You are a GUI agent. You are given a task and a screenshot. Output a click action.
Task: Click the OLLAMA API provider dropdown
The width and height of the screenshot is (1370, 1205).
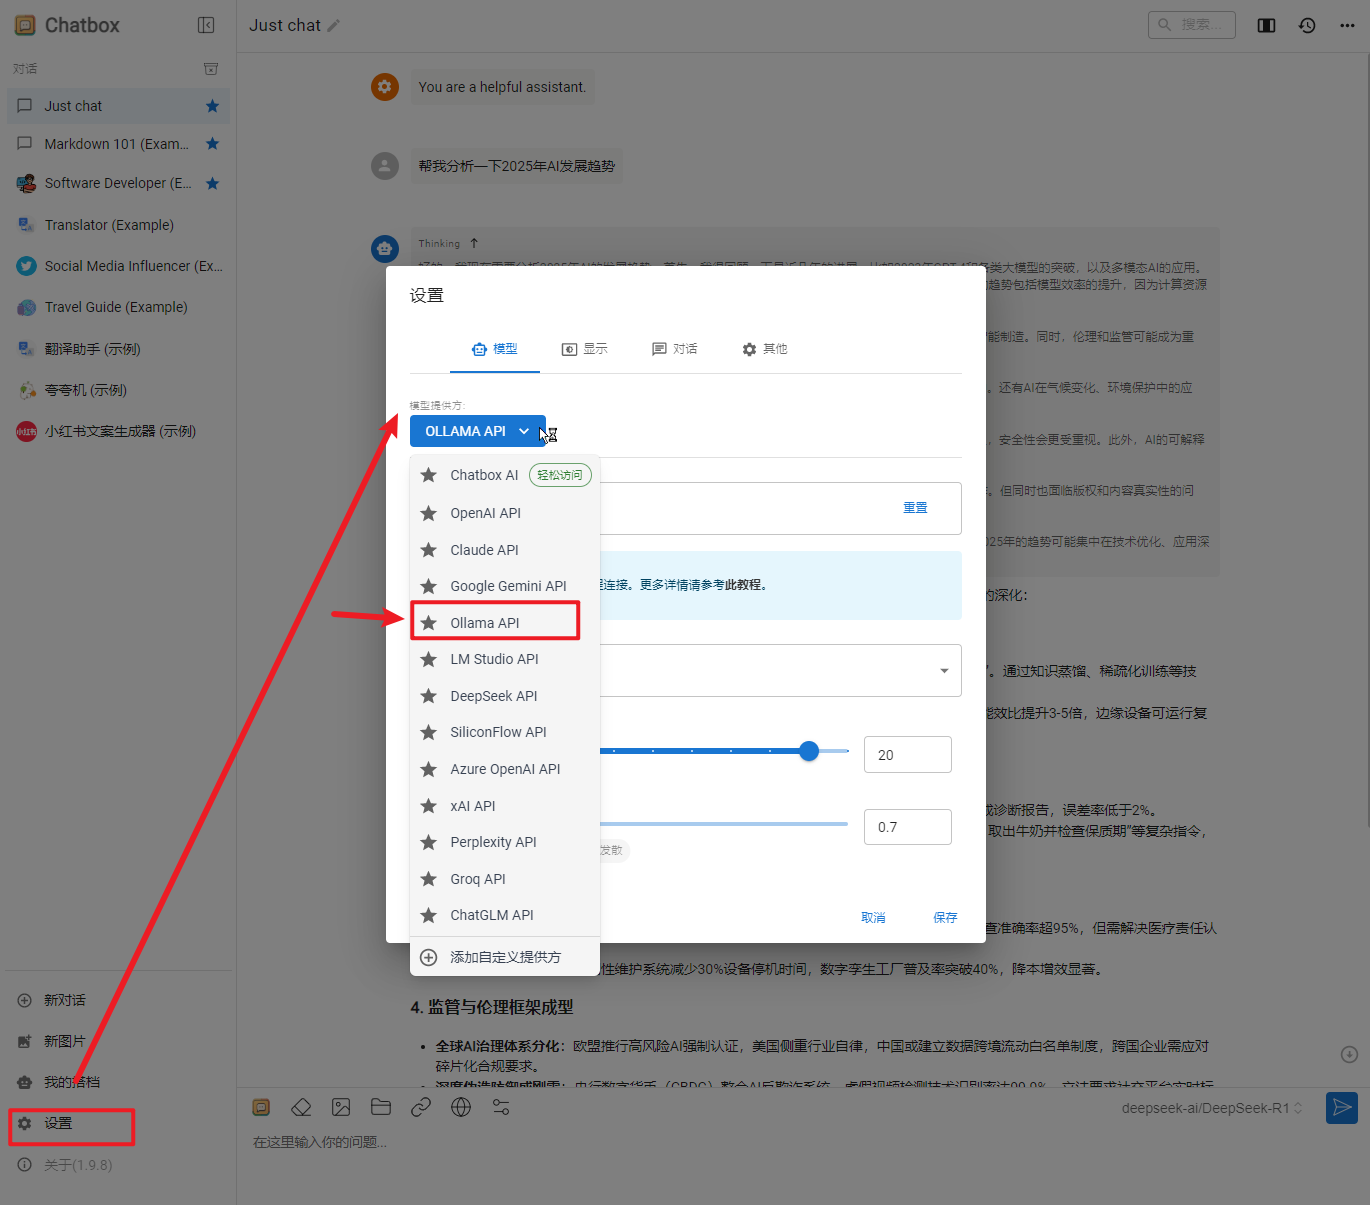[478, 431]
